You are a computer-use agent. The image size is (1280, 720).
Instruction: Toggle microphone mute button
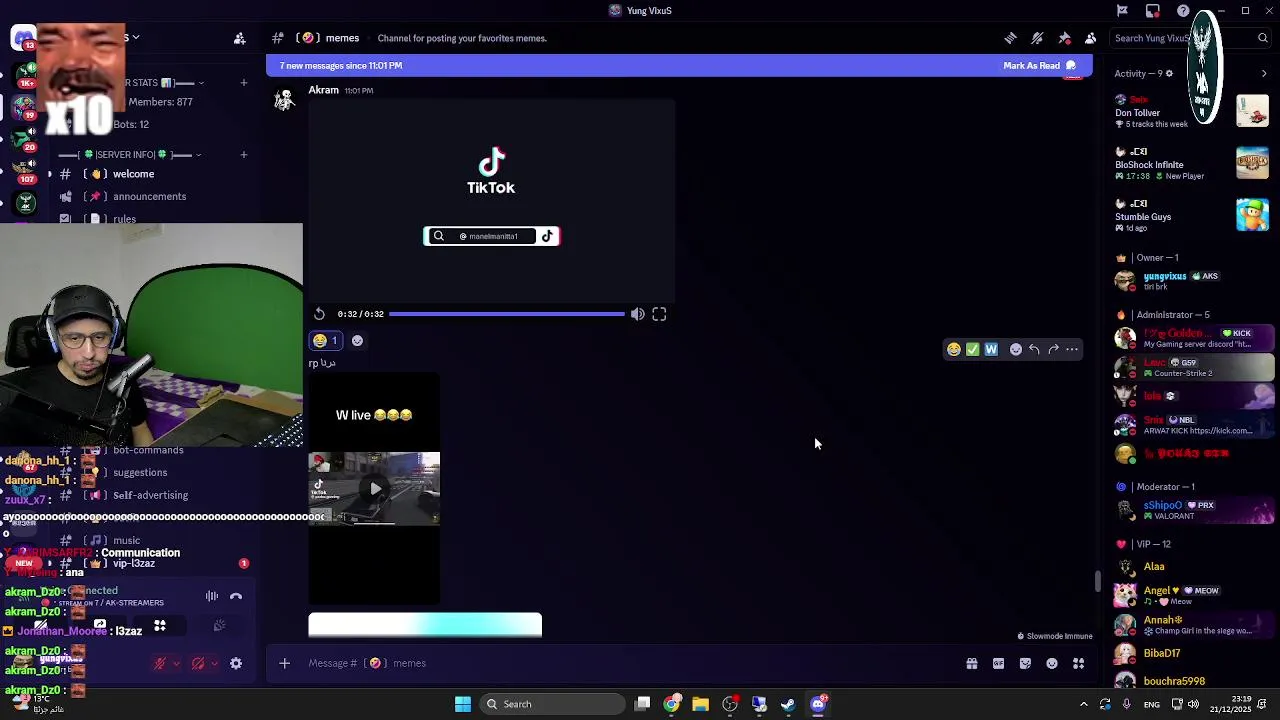160,663
